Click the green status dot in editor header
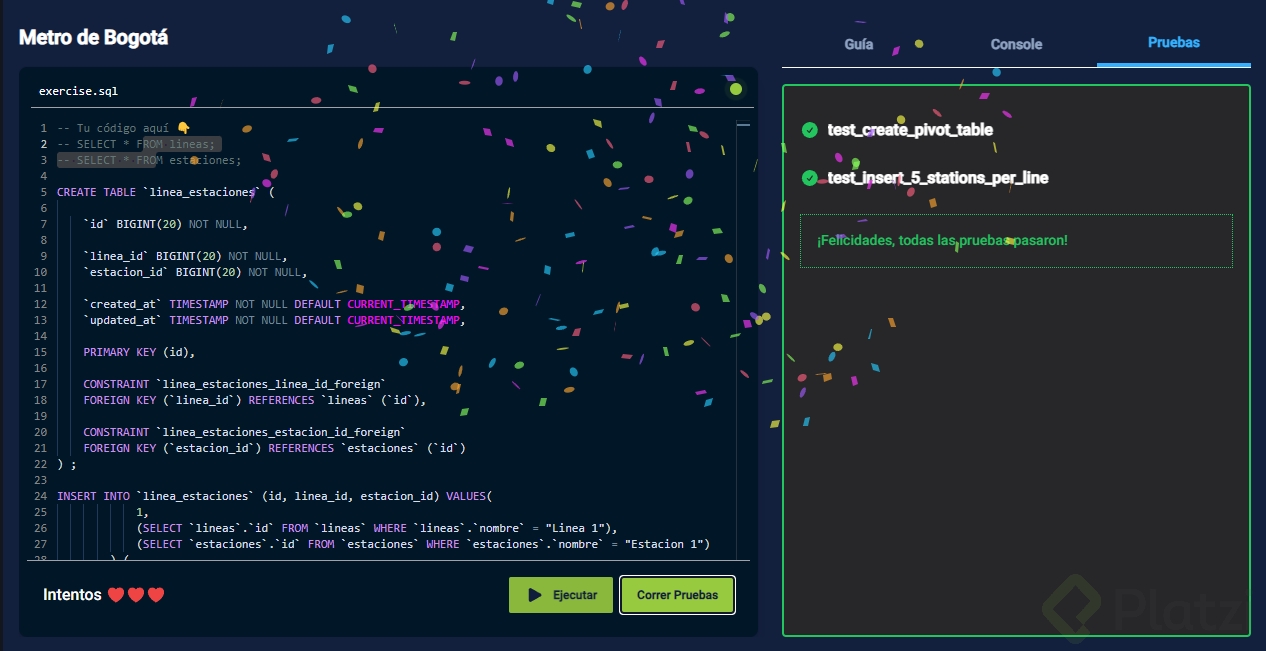 click(x=736, y=89)
